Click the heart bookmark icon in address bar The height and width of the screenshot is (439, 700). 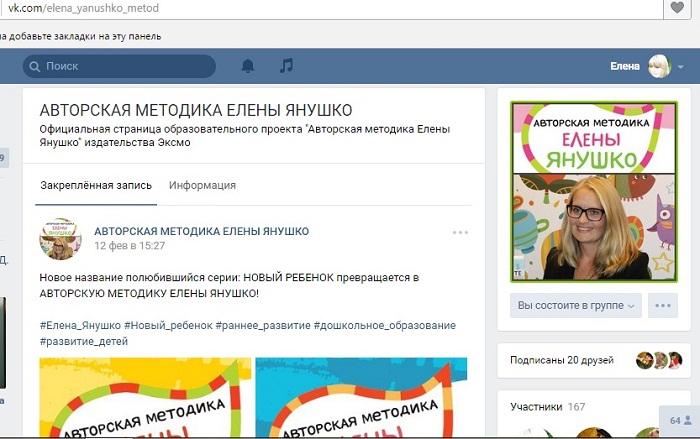677,7
